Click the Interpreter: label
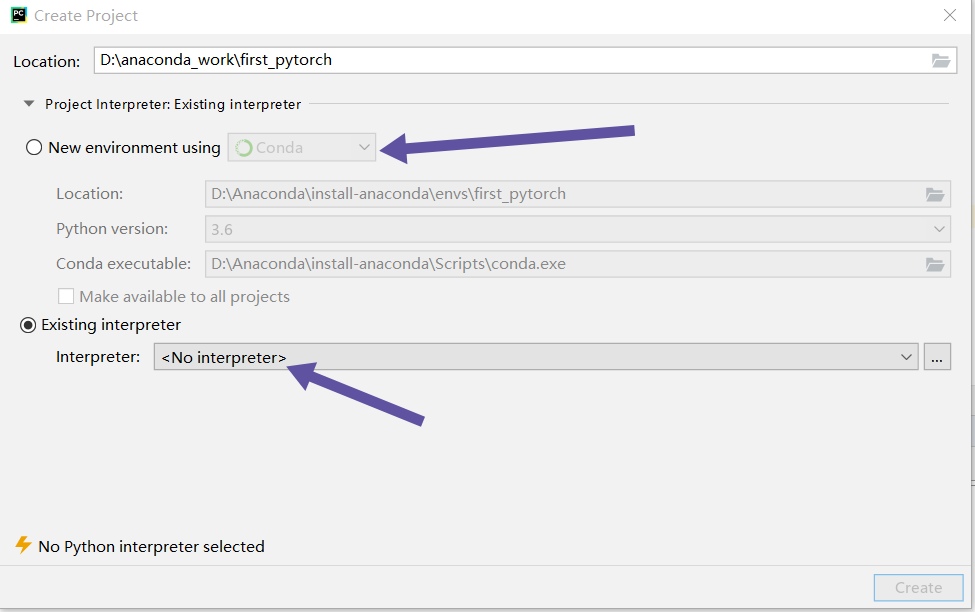The image size is (975, 612). click(x=98, y=356)
